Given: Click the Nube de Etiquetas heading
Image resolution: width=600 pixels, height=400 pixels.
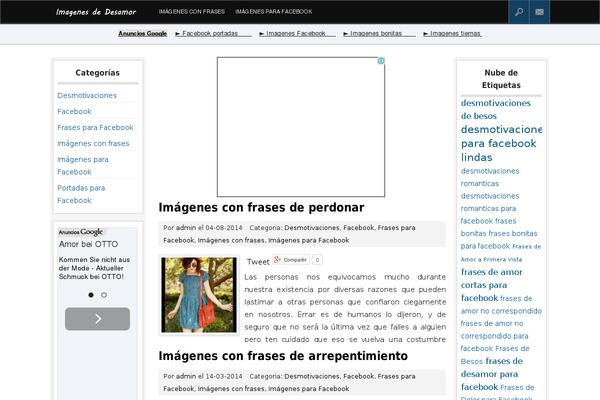Looking at the screenshot, I should 501,79.
